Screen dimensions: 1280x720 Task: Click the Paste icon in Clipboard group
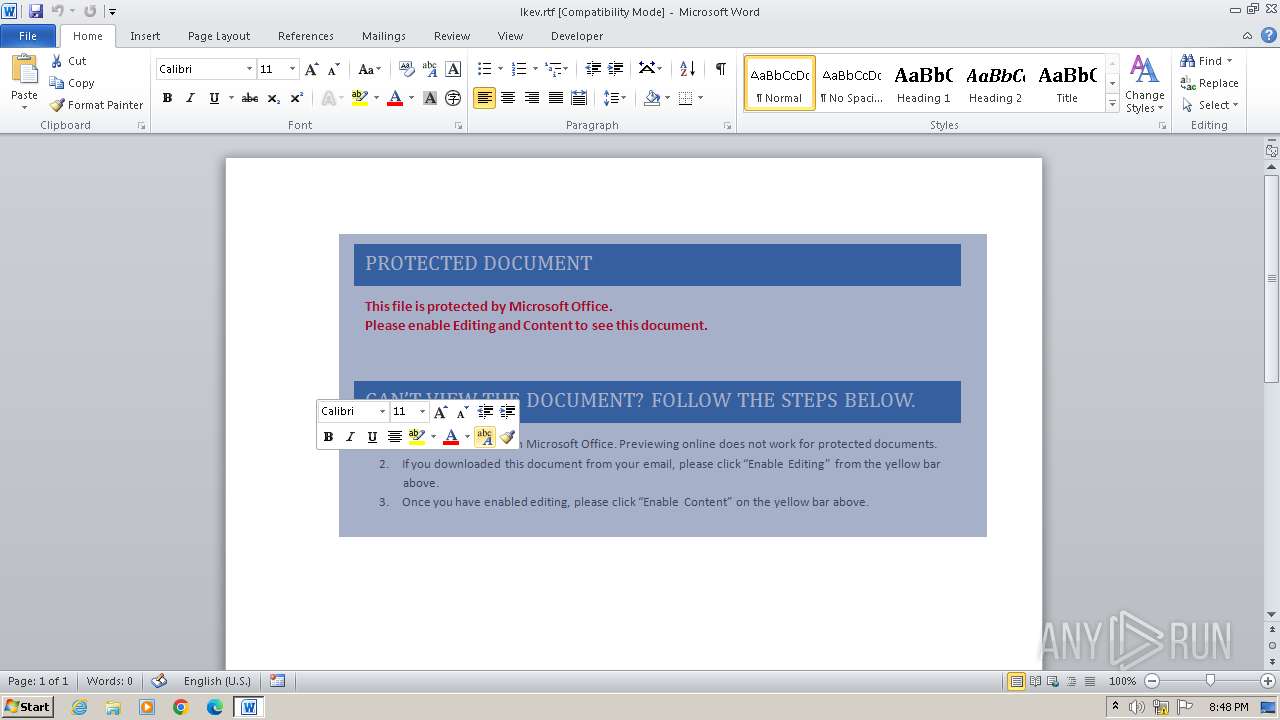[24, 70]
